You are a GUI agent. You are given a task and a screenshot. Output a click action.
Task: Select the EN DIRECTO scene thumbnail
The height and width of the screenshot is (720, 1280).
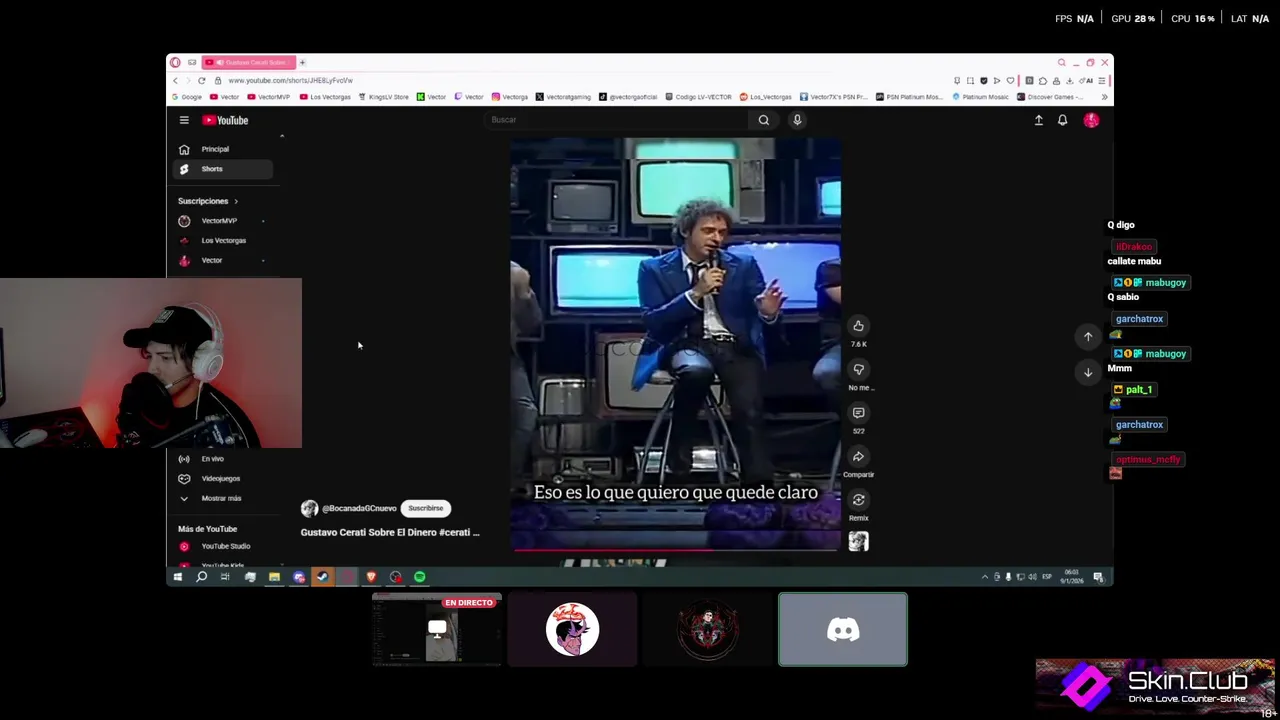[x=437, y=629]
